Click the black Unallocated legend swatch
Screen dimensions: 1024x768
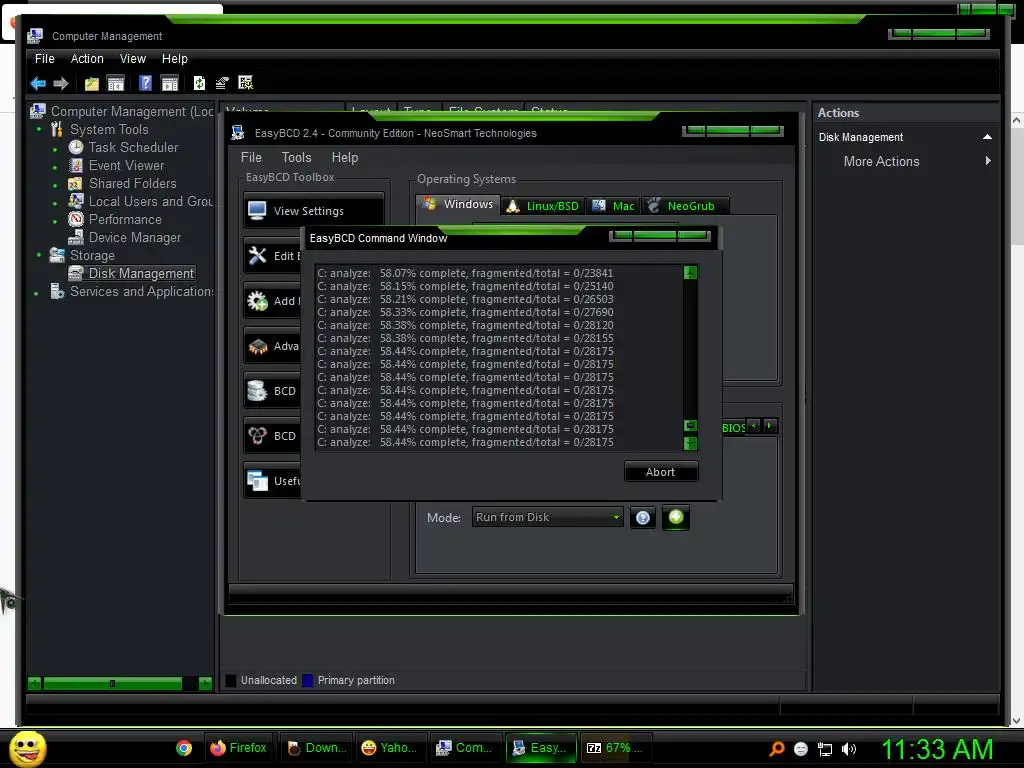point(231,680)
